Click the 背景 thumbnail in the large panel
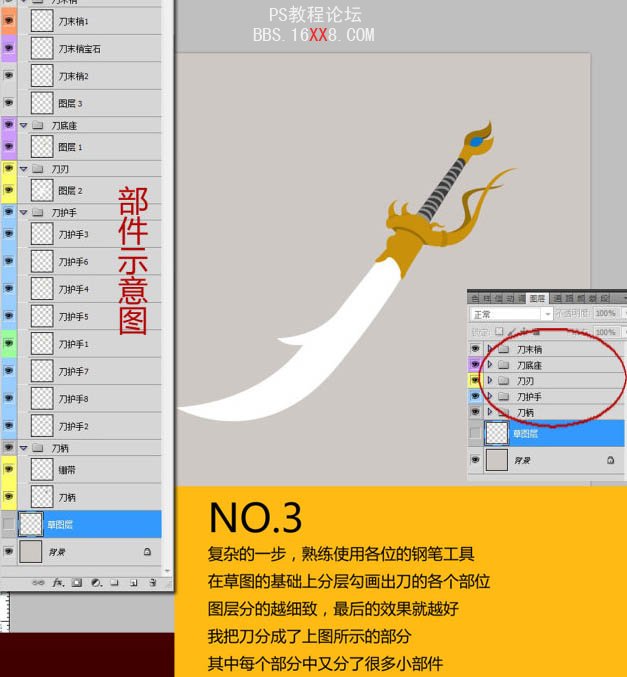 pos(31,552)
